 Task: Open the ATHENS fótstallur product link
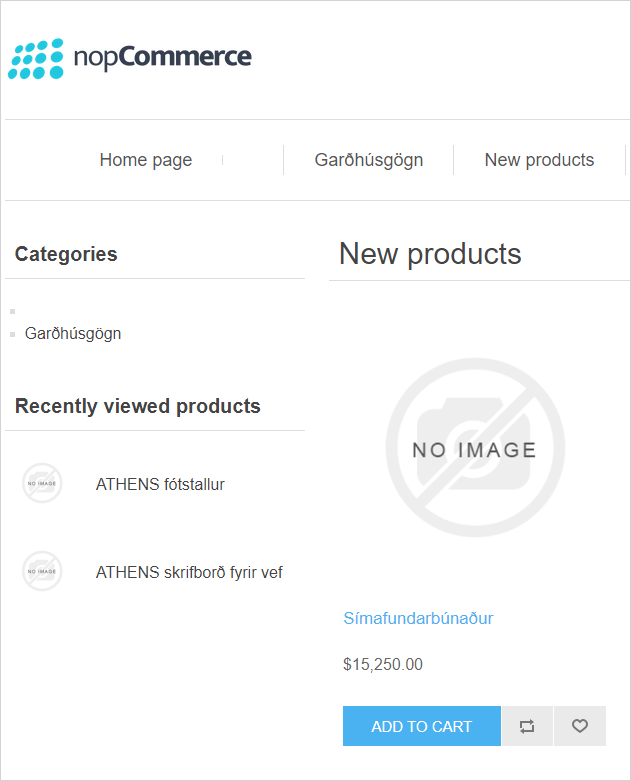[160, 484]
